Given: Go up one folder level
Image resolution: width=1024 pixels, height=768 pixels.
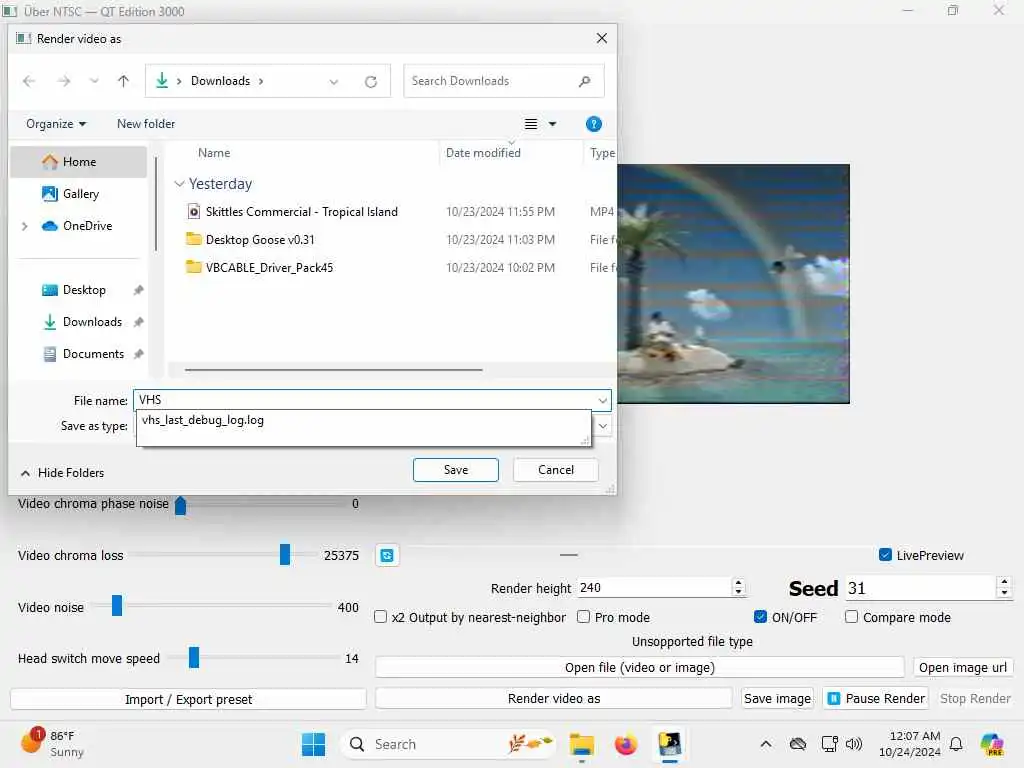Looking at the screenshot, I should [123, 81].
